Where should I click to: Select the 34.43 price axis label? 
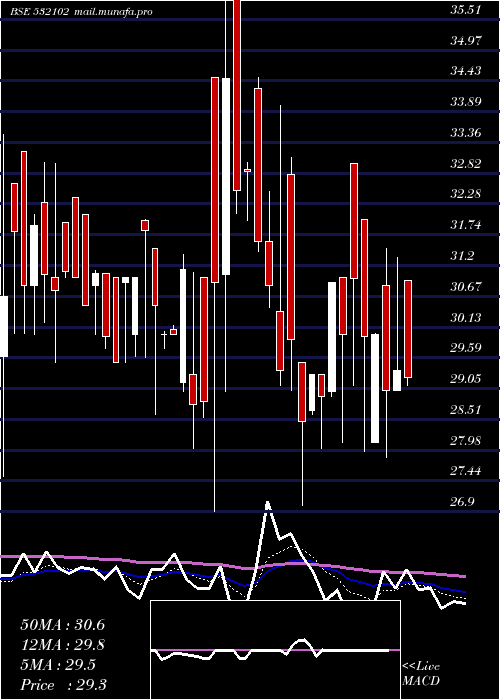click(466, 71)
